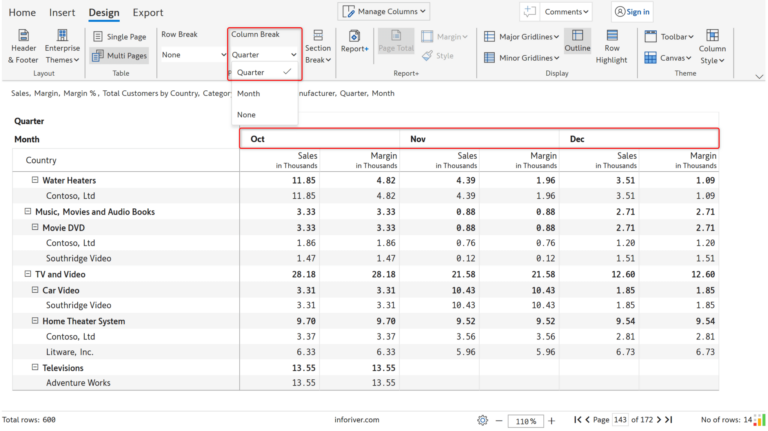
Task: Open Manage Columns dropdown
Action: tap(384, 11)
